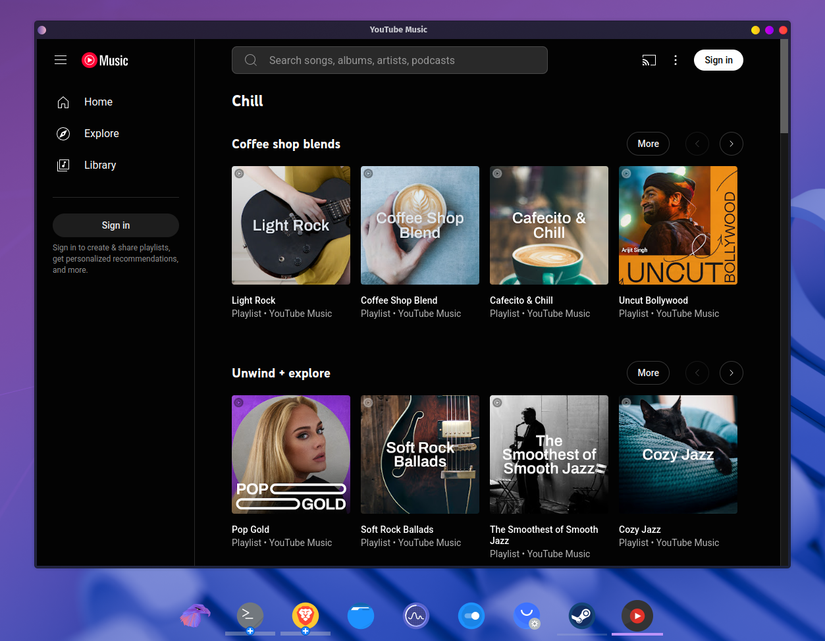The height and width of the screenshot is (641, 825).
Task: Launch Steam from the dock
Action: pos(582,616)
